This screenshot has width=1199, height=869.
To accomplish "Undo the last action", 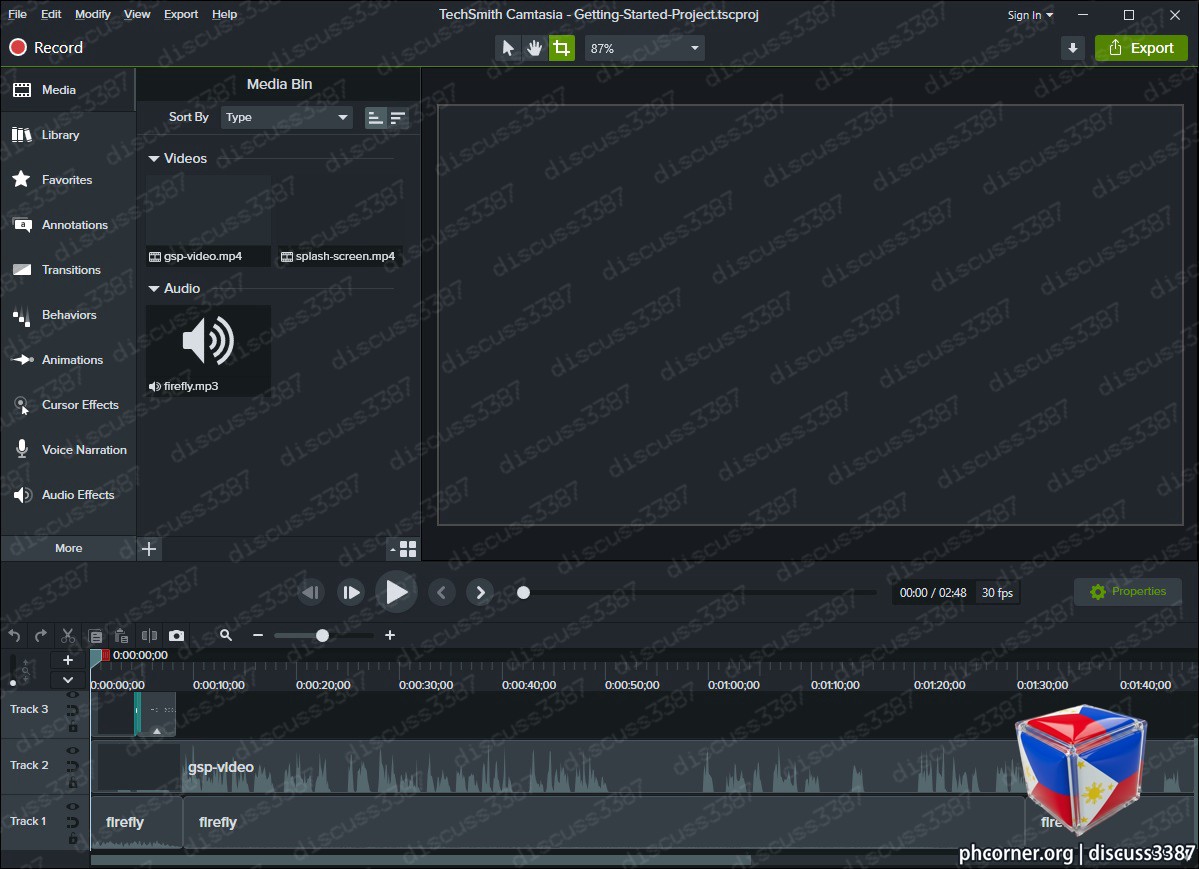I will [15, 636].
